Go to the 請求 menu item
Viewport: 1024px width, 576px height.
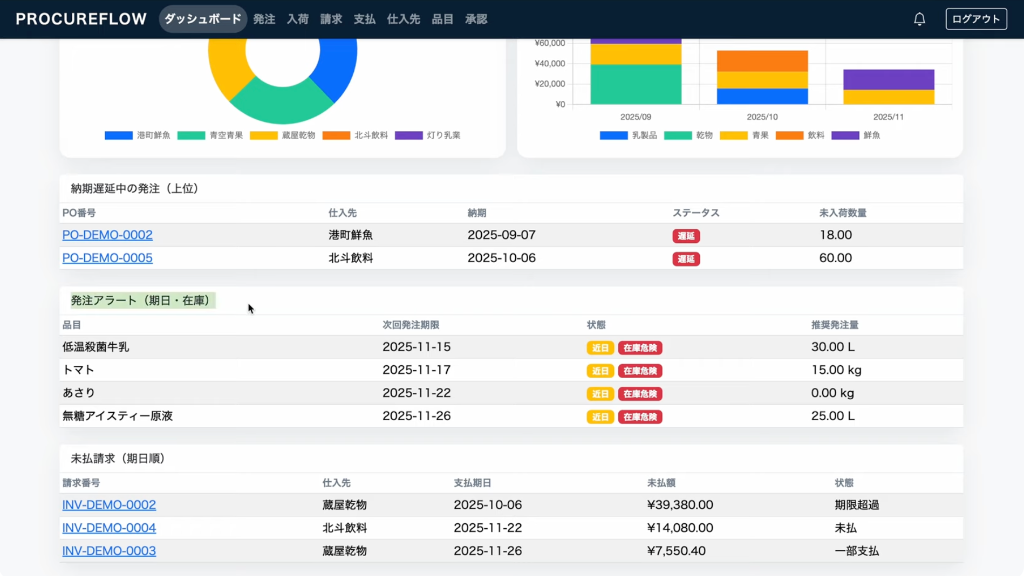[331, 19]
